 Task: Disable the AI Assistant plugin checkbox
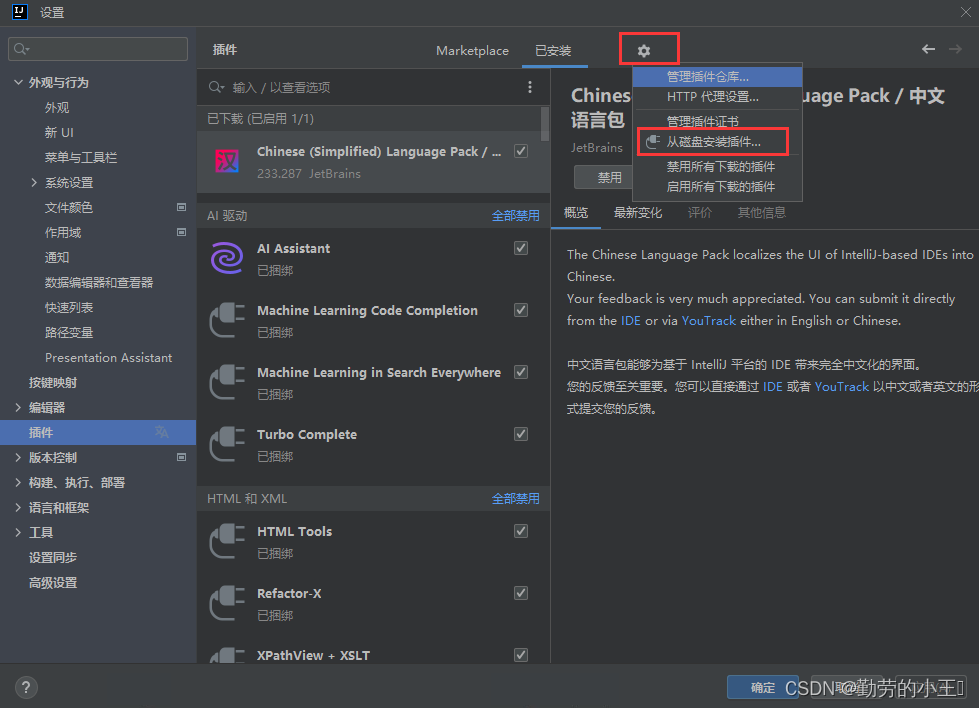tap(521, 248)
